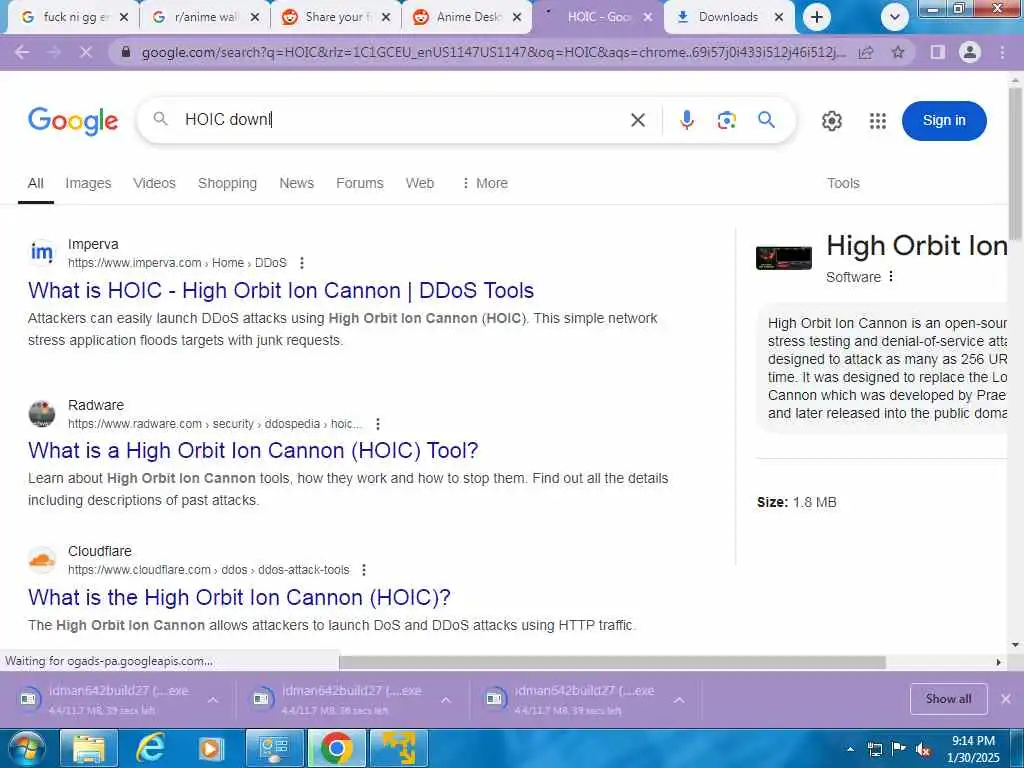The width and height of the screenshot is (1024, 768).
Task: Click the Cloudflare favicon
Action: (x=42, y=560)
